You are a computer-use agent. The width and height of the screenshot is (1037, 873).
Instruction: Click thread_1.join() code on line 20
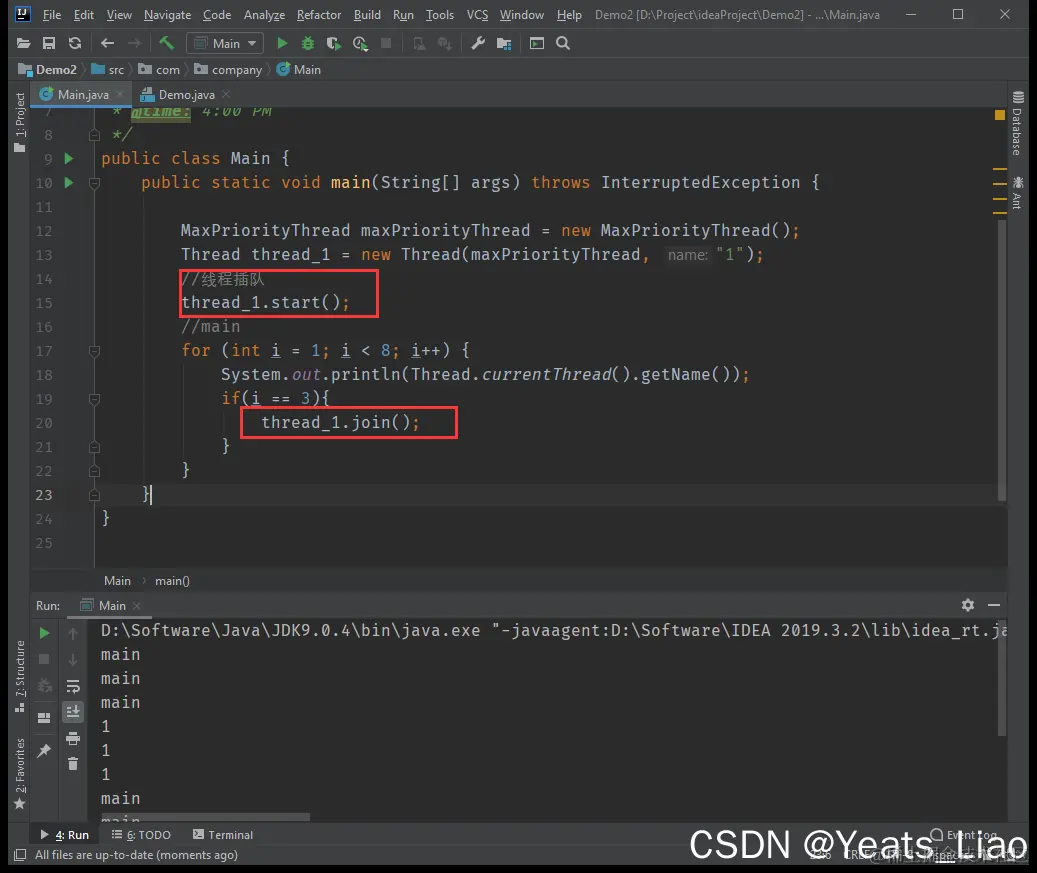340,423
